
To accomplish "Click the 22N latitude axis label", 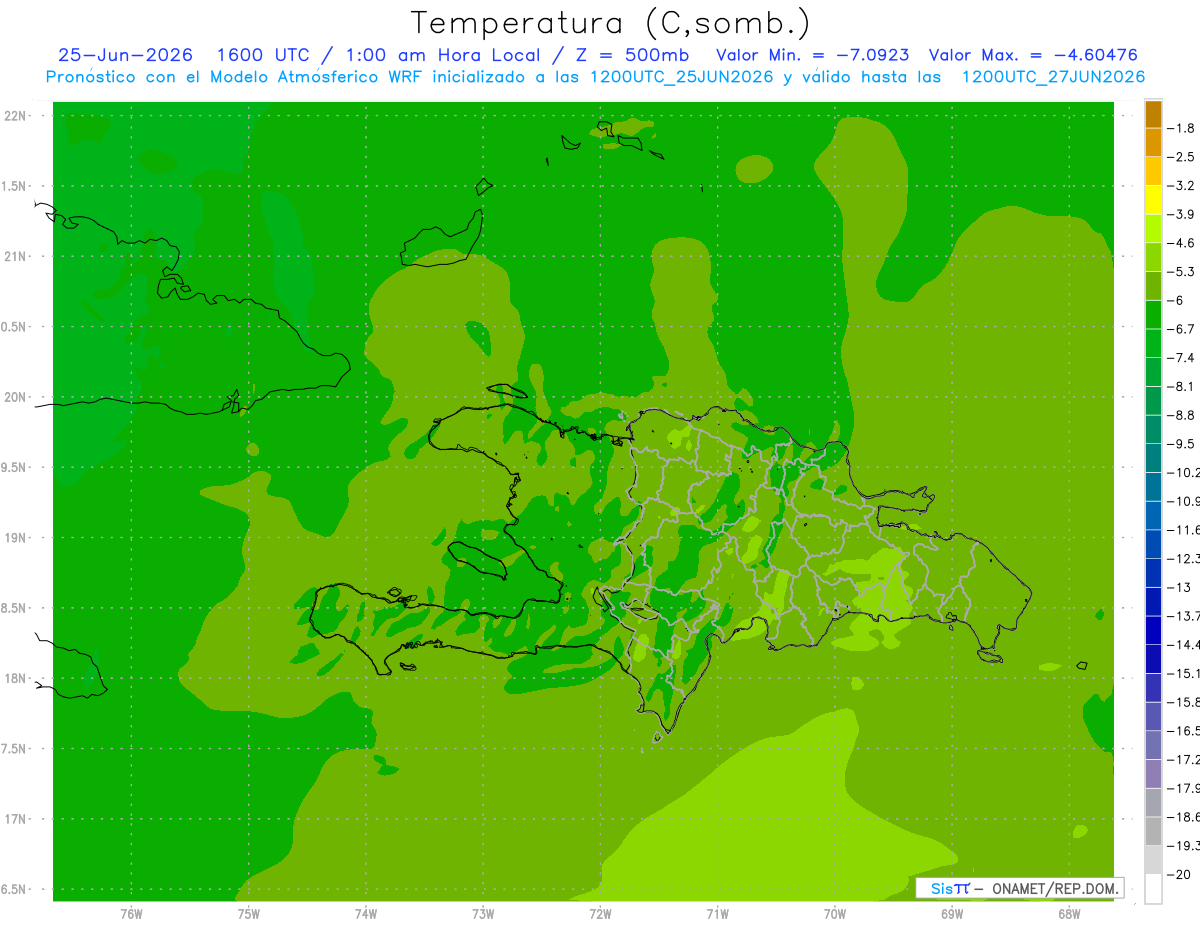I will (15, 116).
